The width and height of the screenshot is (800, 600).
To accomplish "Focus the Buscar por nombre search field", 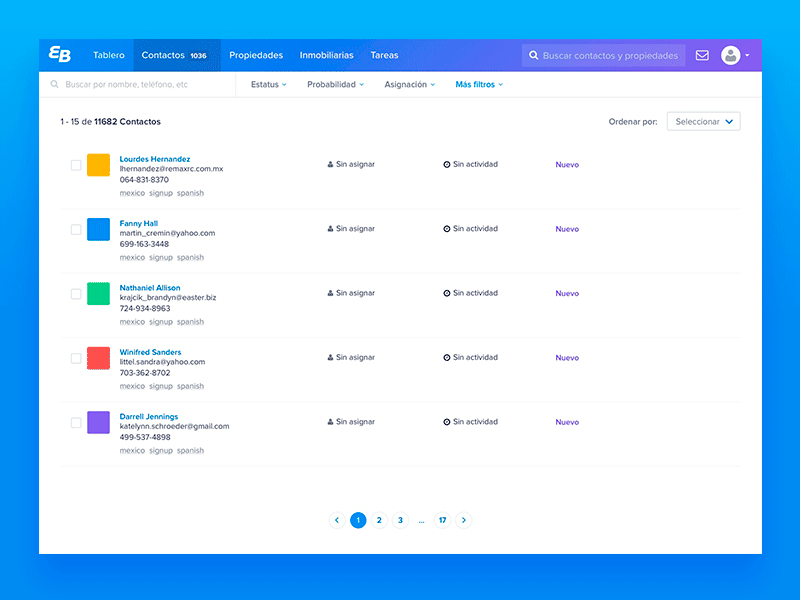I will tap(140, 85).
